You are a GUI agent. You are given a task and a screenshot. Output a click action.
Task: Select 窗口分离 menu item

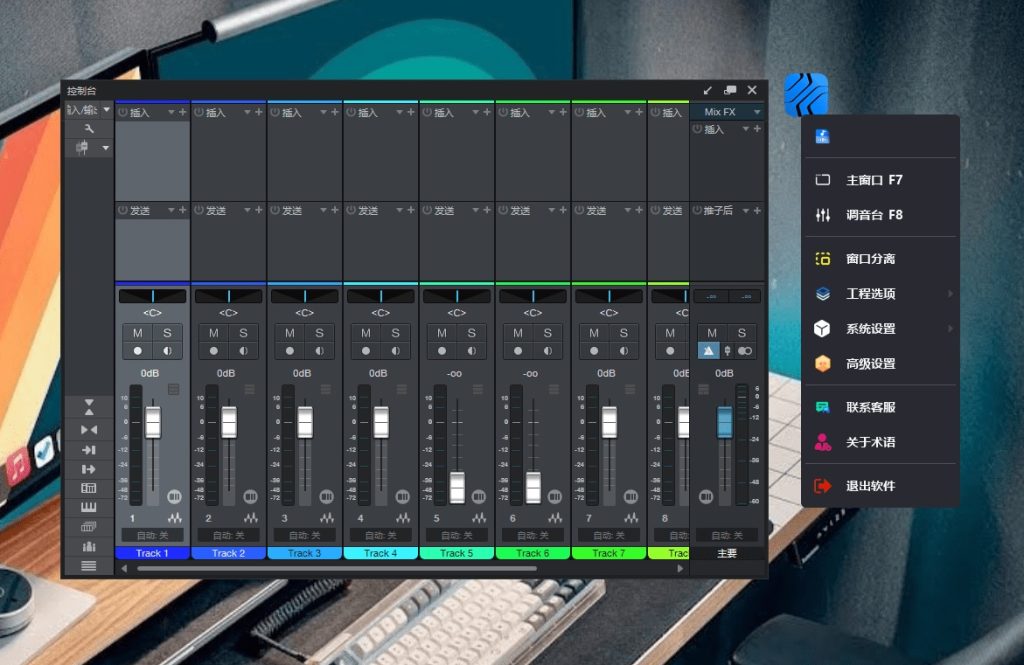click(880, 259)
